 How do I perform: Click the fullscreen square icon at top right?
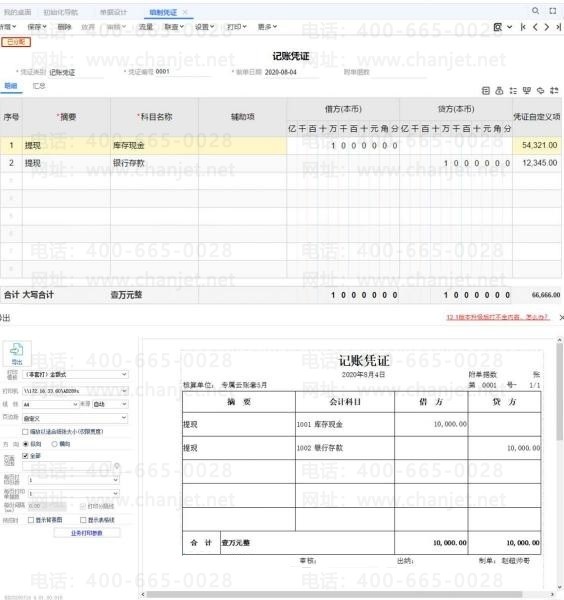[553, 11]
